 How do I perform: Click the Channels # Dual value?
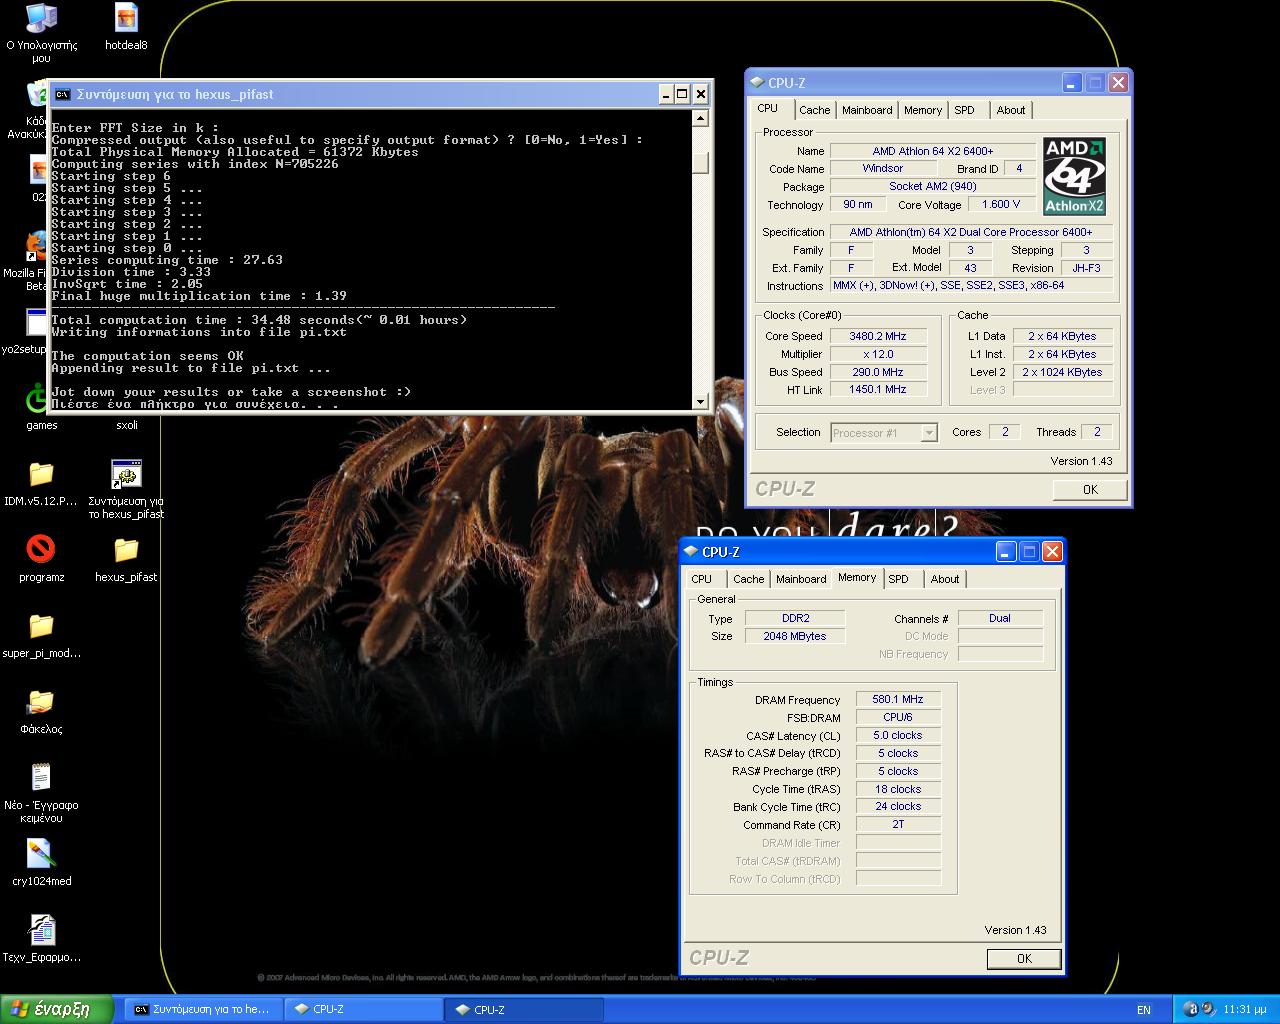(1000, 618)
